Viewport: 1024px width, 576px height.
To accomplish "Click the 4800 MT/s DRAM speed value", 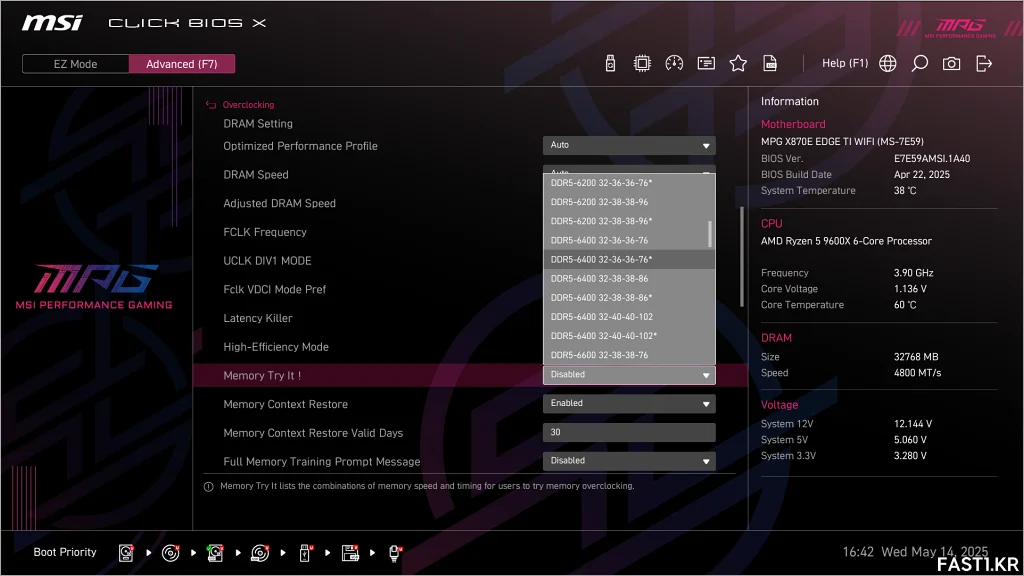I will pyautogui.click(x=917, y=373).
